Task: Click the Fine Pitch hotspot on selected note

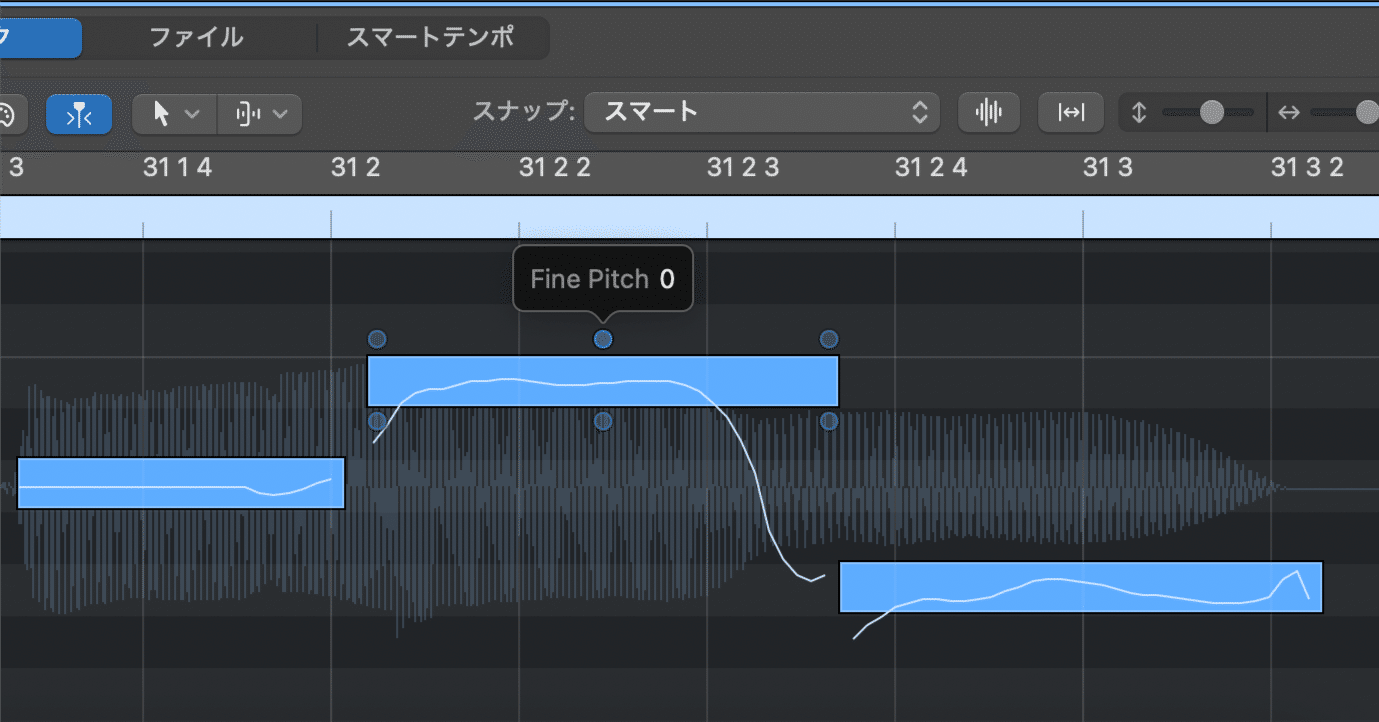Action: pyautogui.click(x=603, y=339)
